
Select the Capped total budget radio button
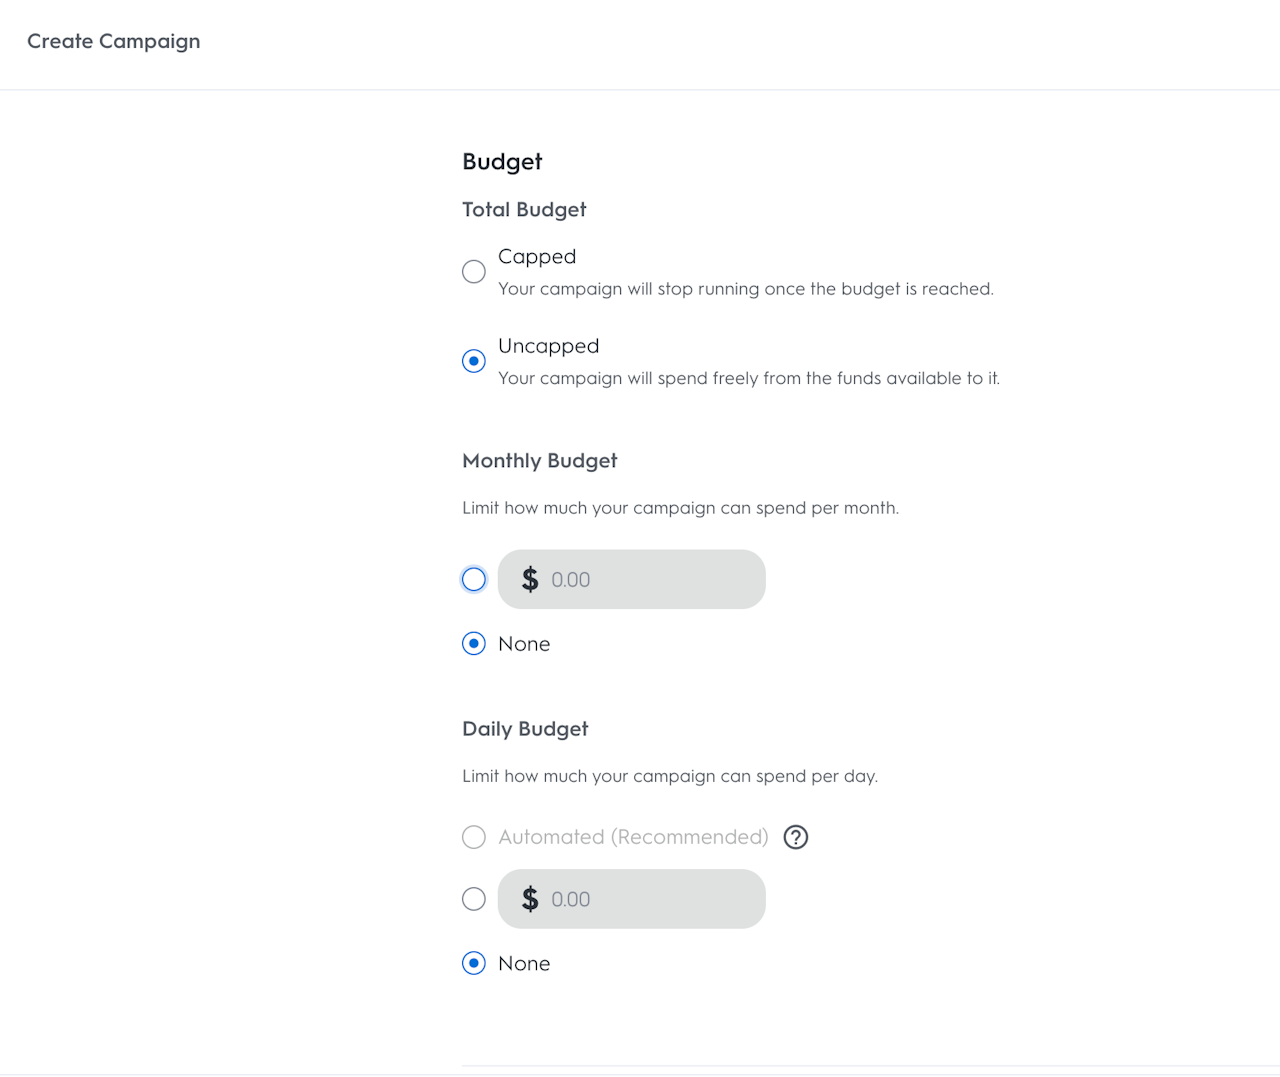tap(474, 272)
